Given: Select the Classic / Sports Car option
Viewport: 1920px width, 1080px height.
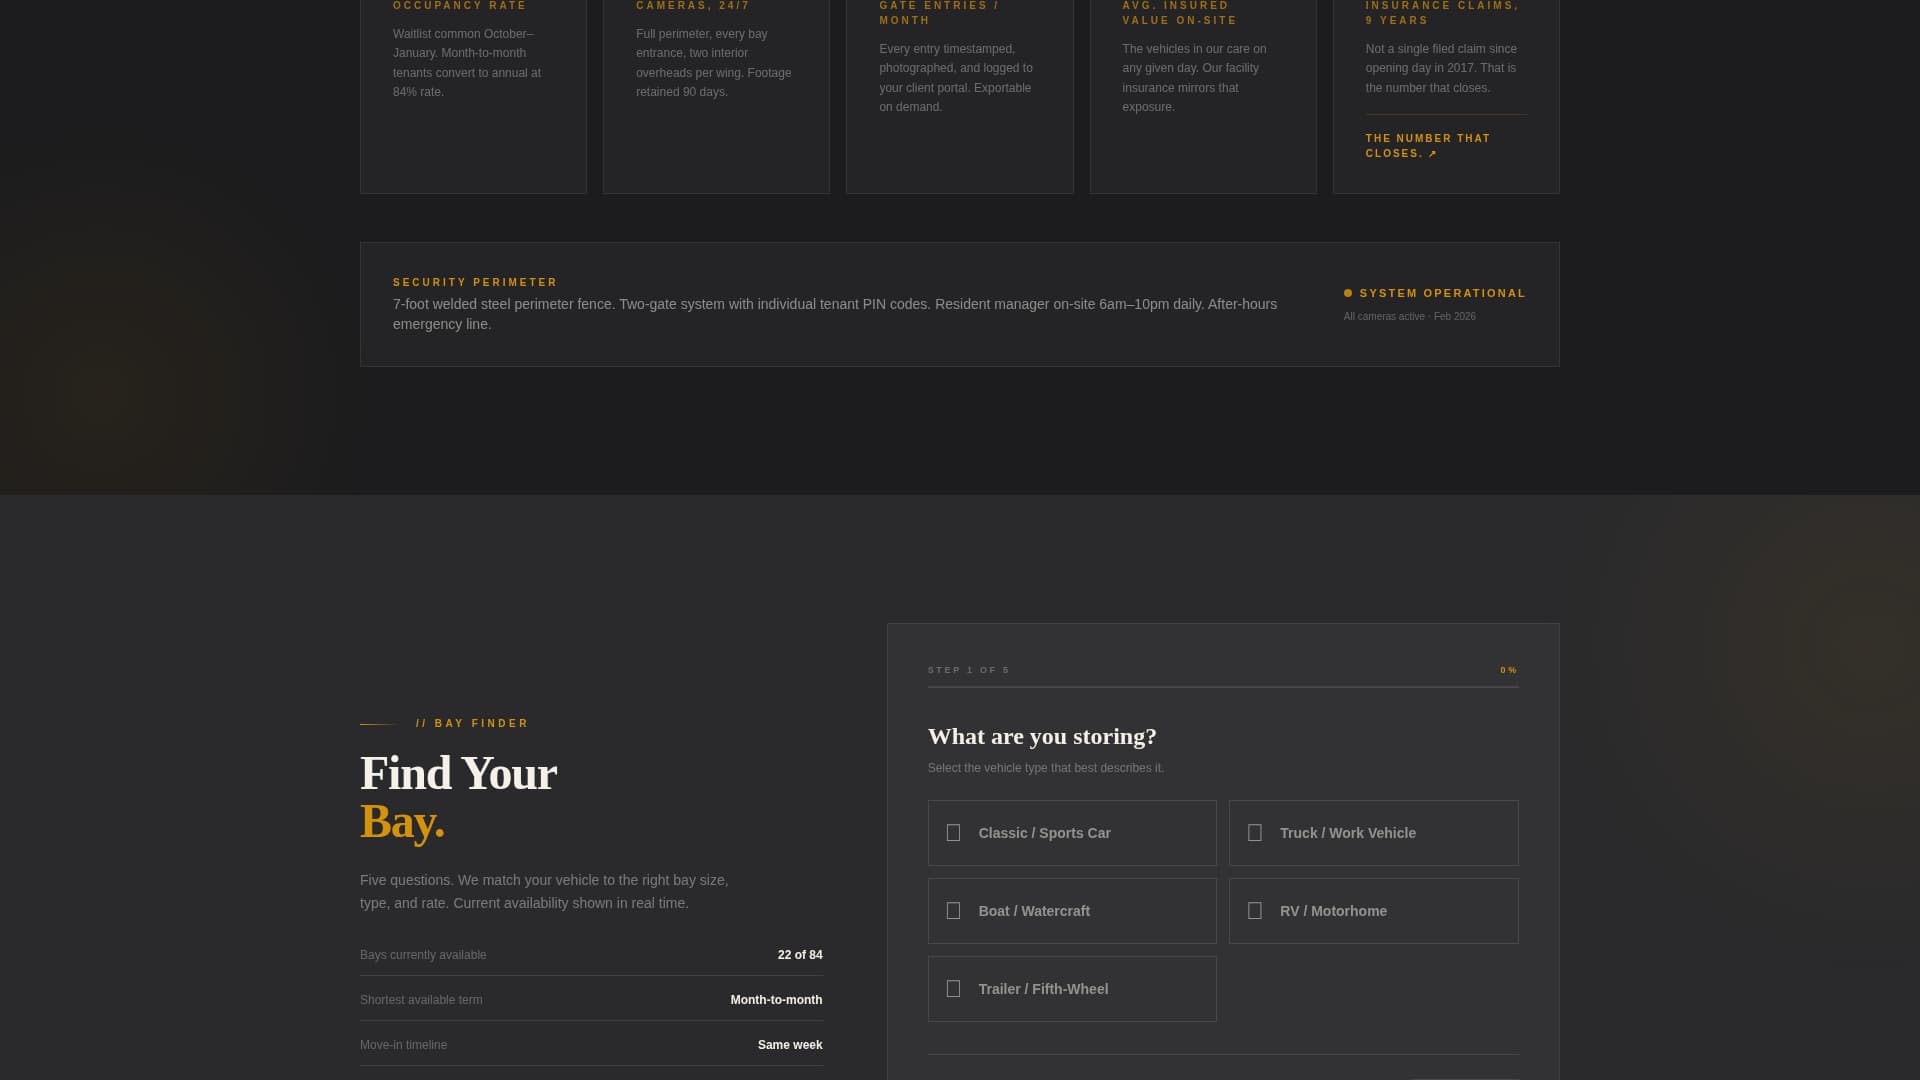Looking at the screenshot, I should (x=1072, y=832).
